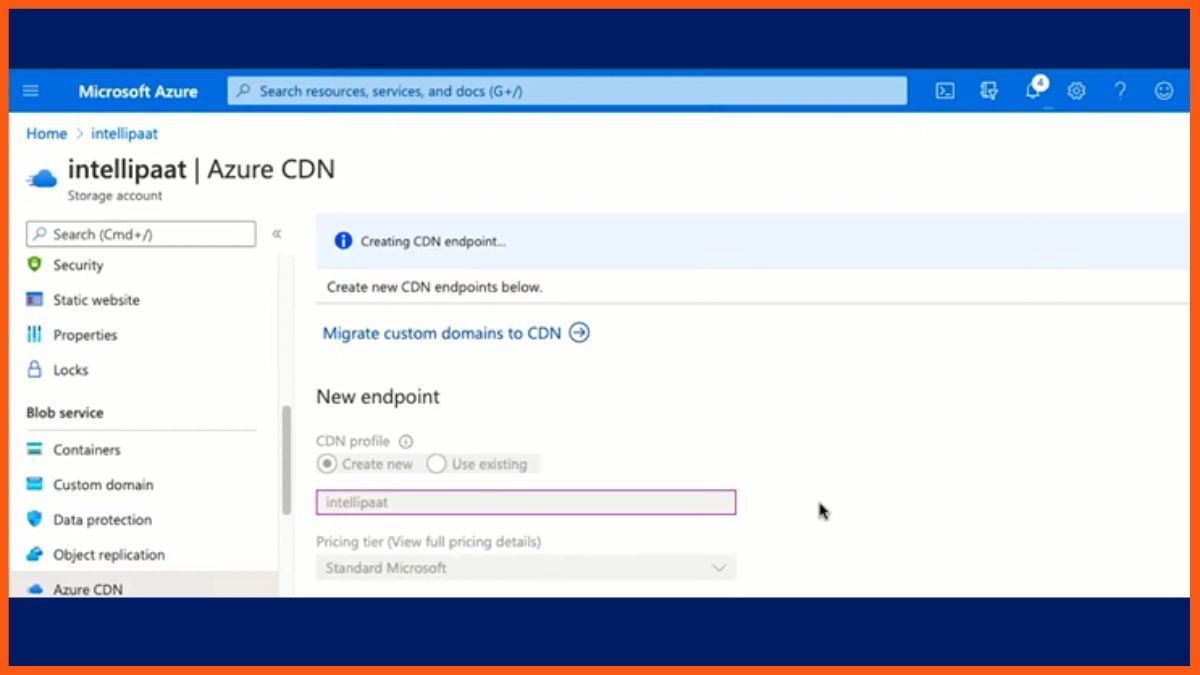Click the info icon in Creating CDN endpoint banner
The width and height of the screenshot is (1200, 675).
coord(343,241)
